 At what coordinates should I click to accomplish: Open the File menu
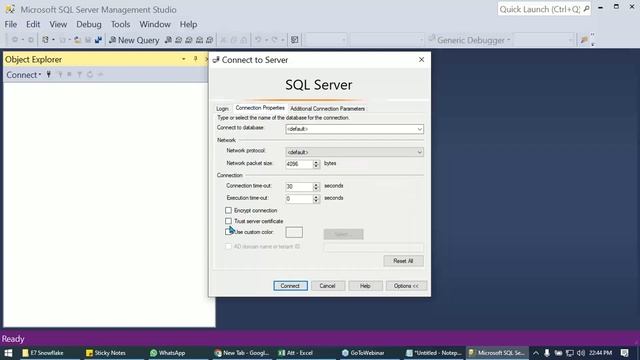point(11,24)
